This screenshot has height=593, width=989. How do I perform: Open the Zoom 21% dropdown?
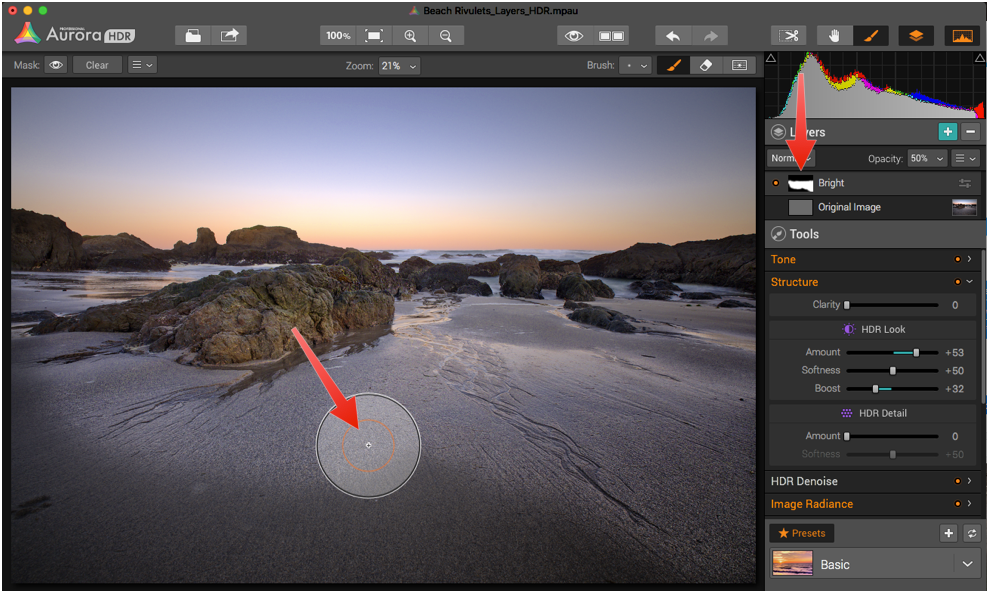tap(399, 65)
